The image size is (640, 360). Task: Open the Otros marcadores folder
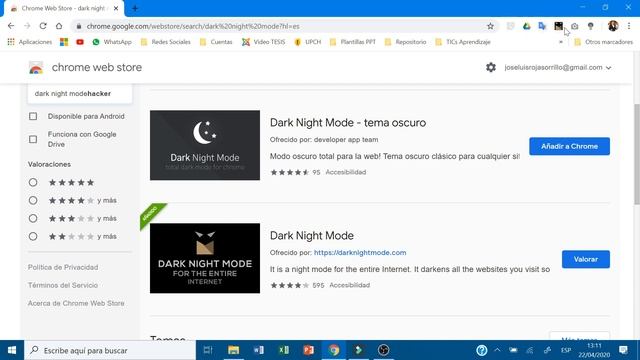pos(603,42)
